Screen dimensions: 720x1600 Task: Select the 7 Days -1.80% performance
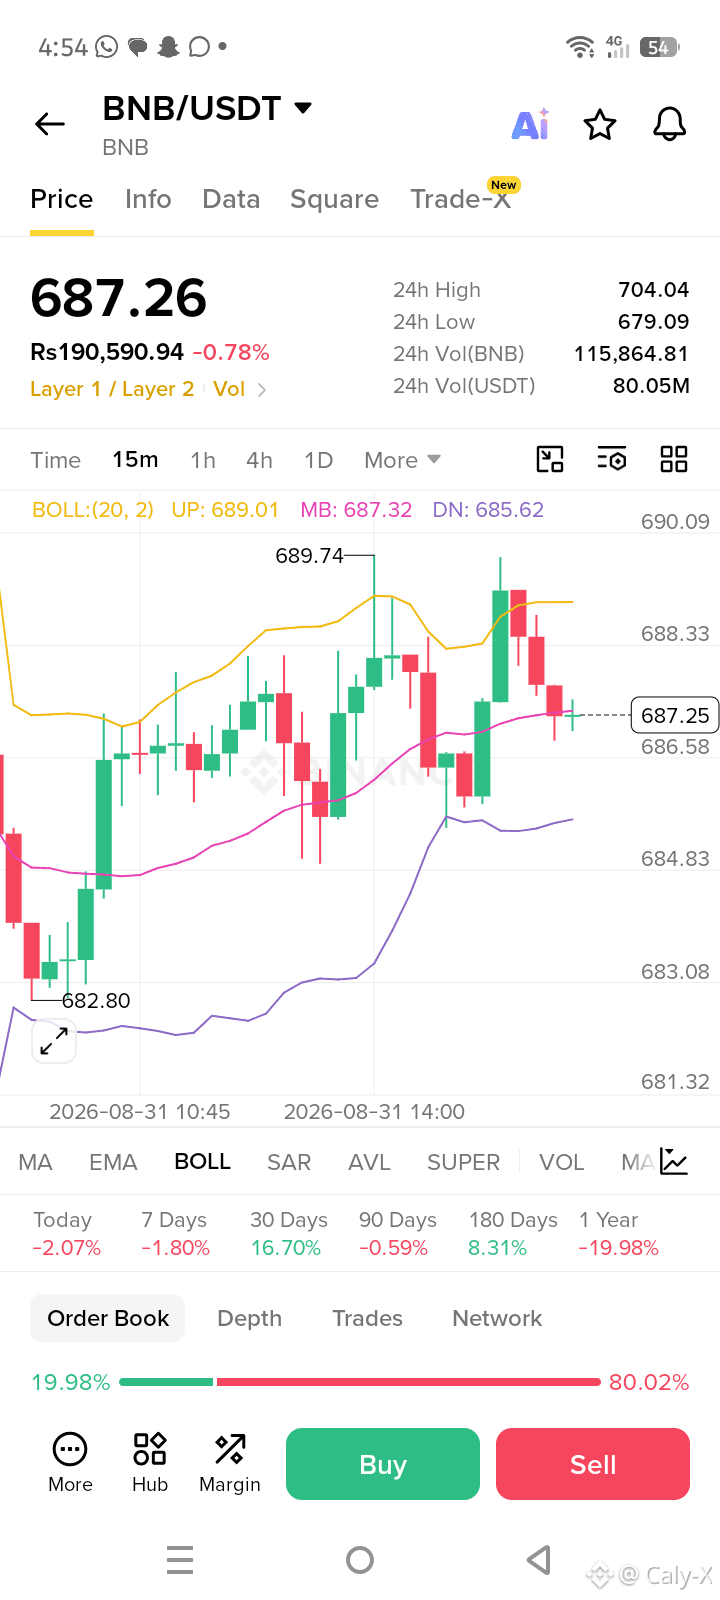(x=175, y=1234)
